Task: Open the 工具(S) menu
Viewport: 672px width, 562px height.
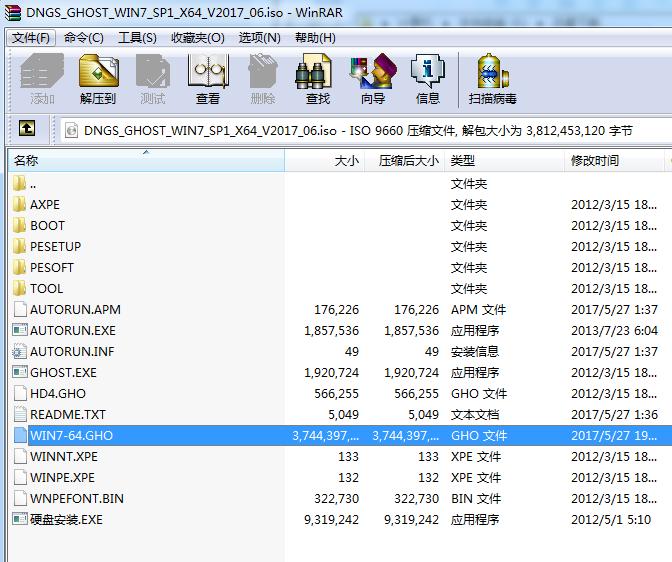Action: (137, 38)
